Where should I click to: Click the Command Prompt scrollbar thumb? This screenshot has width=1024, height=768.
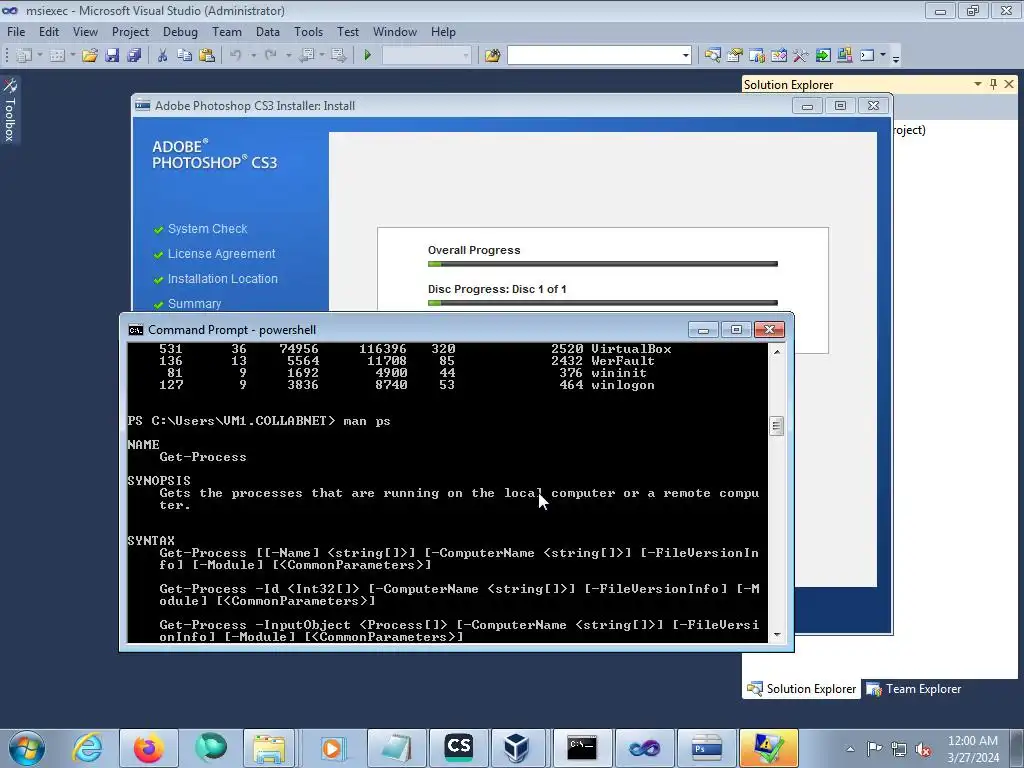(776, 426)
